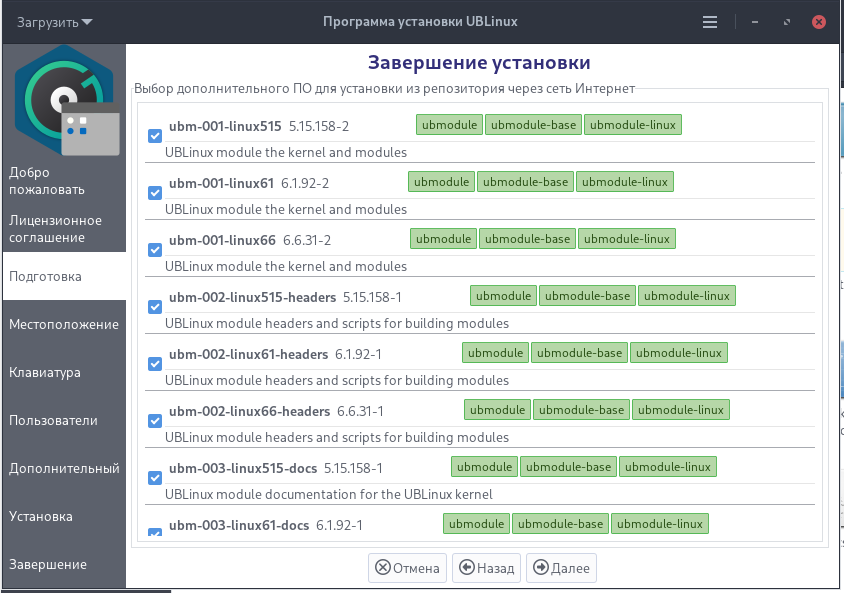
Task: Click ubmodule tag on ubm-003-linux61-docs row
Action: (476, 524)
